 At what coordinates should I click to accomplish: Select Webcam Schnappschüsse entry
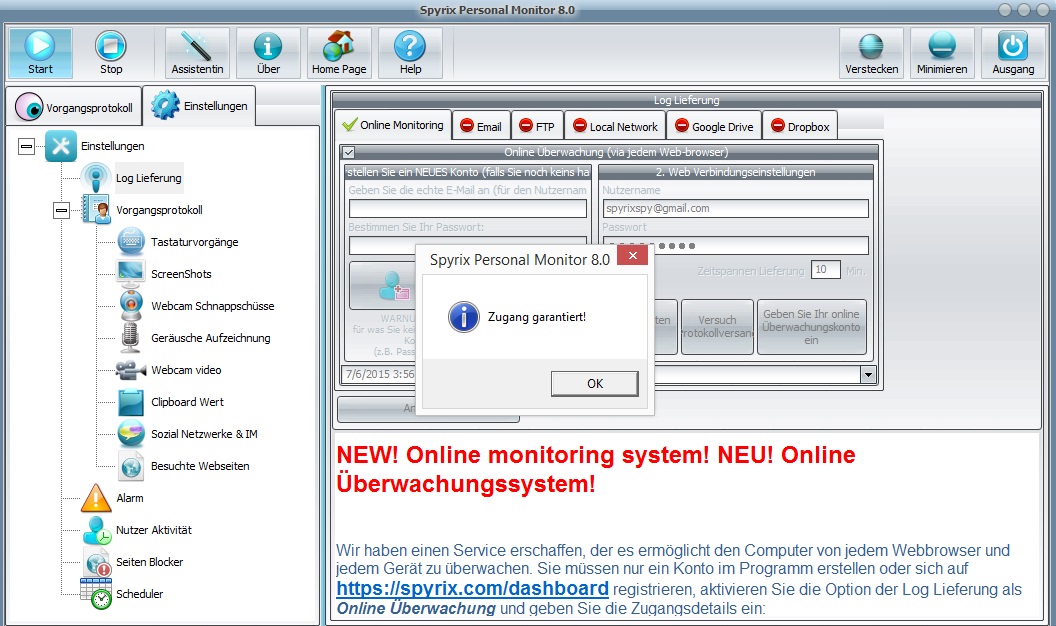[213, 306]
